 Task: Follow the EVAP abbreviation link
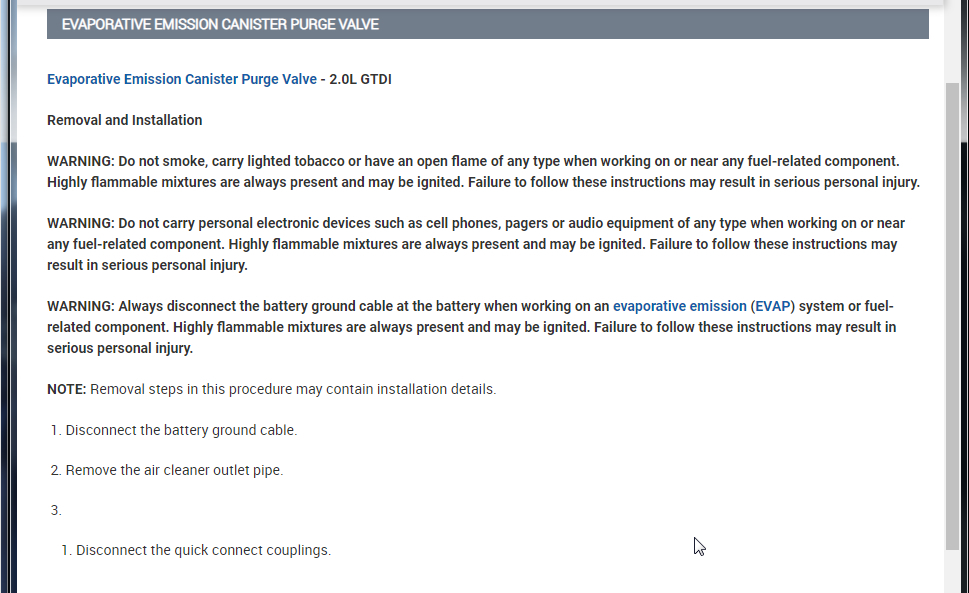(x=772, y=306)
